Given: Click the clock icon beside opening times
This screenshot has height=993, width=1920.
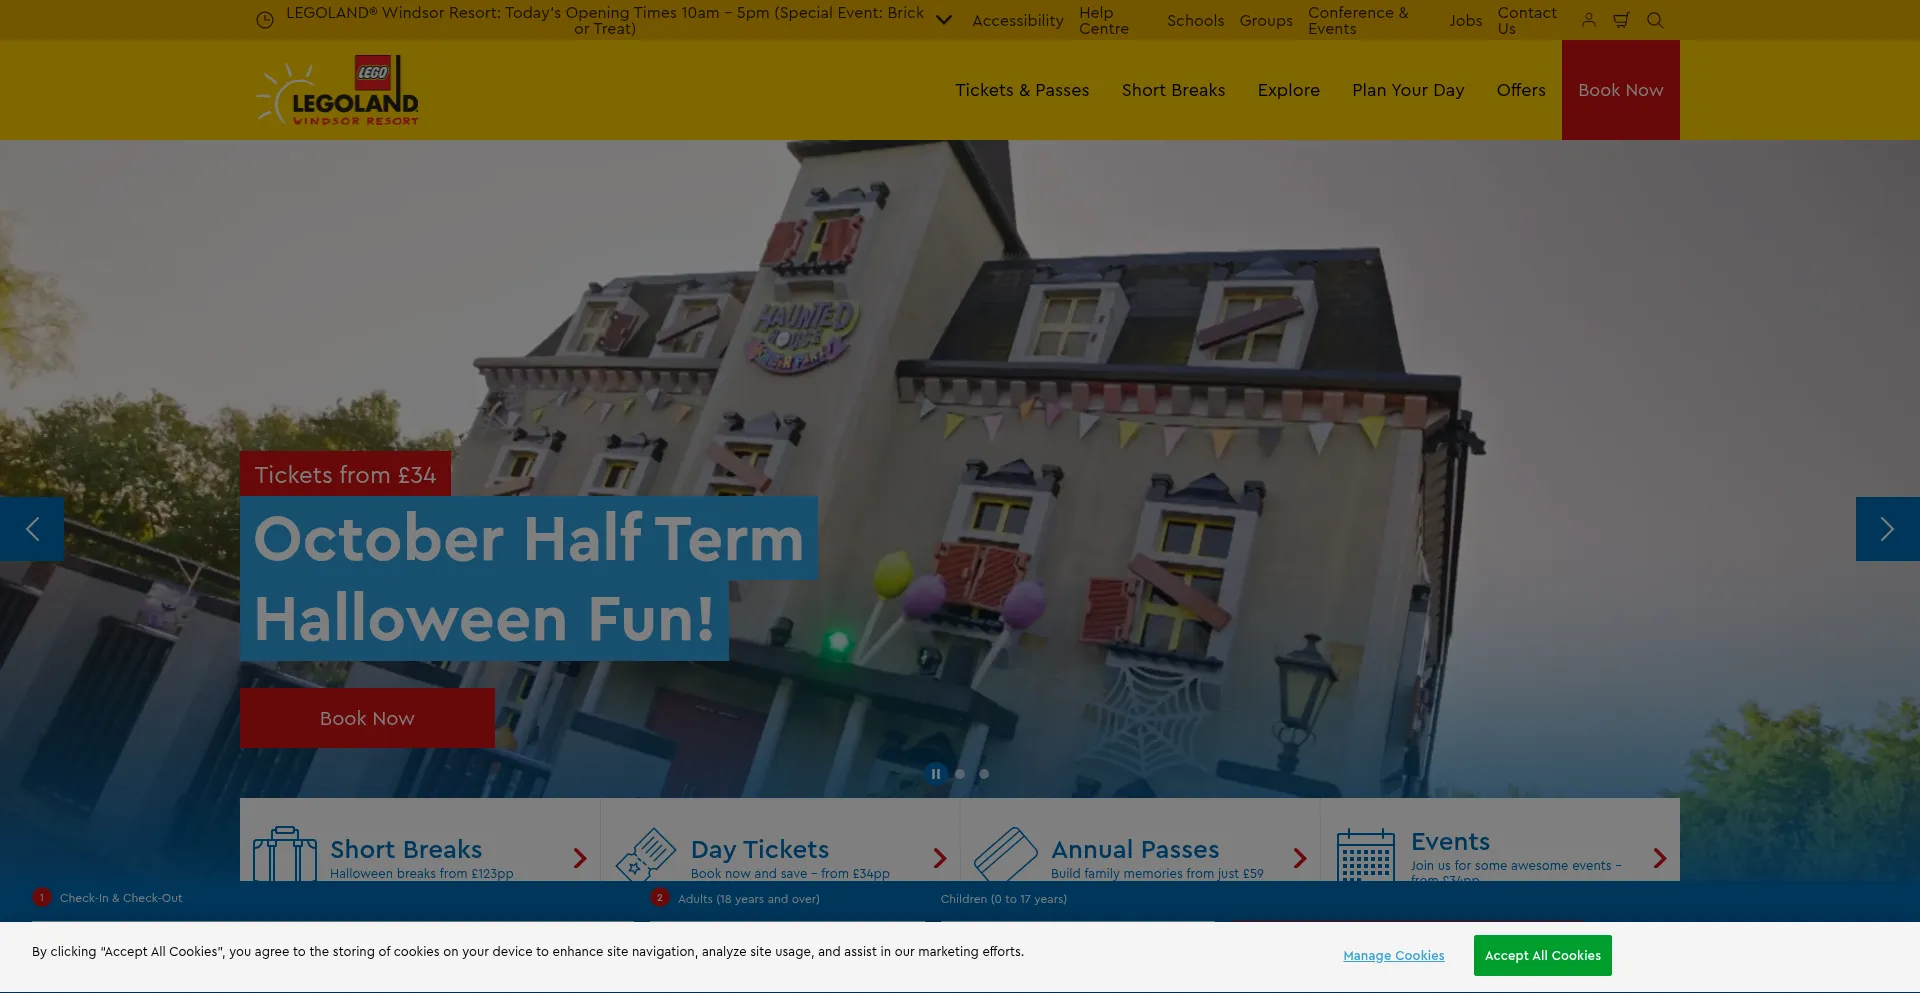Looking at the screenshot, I should (x=265, y=20).
